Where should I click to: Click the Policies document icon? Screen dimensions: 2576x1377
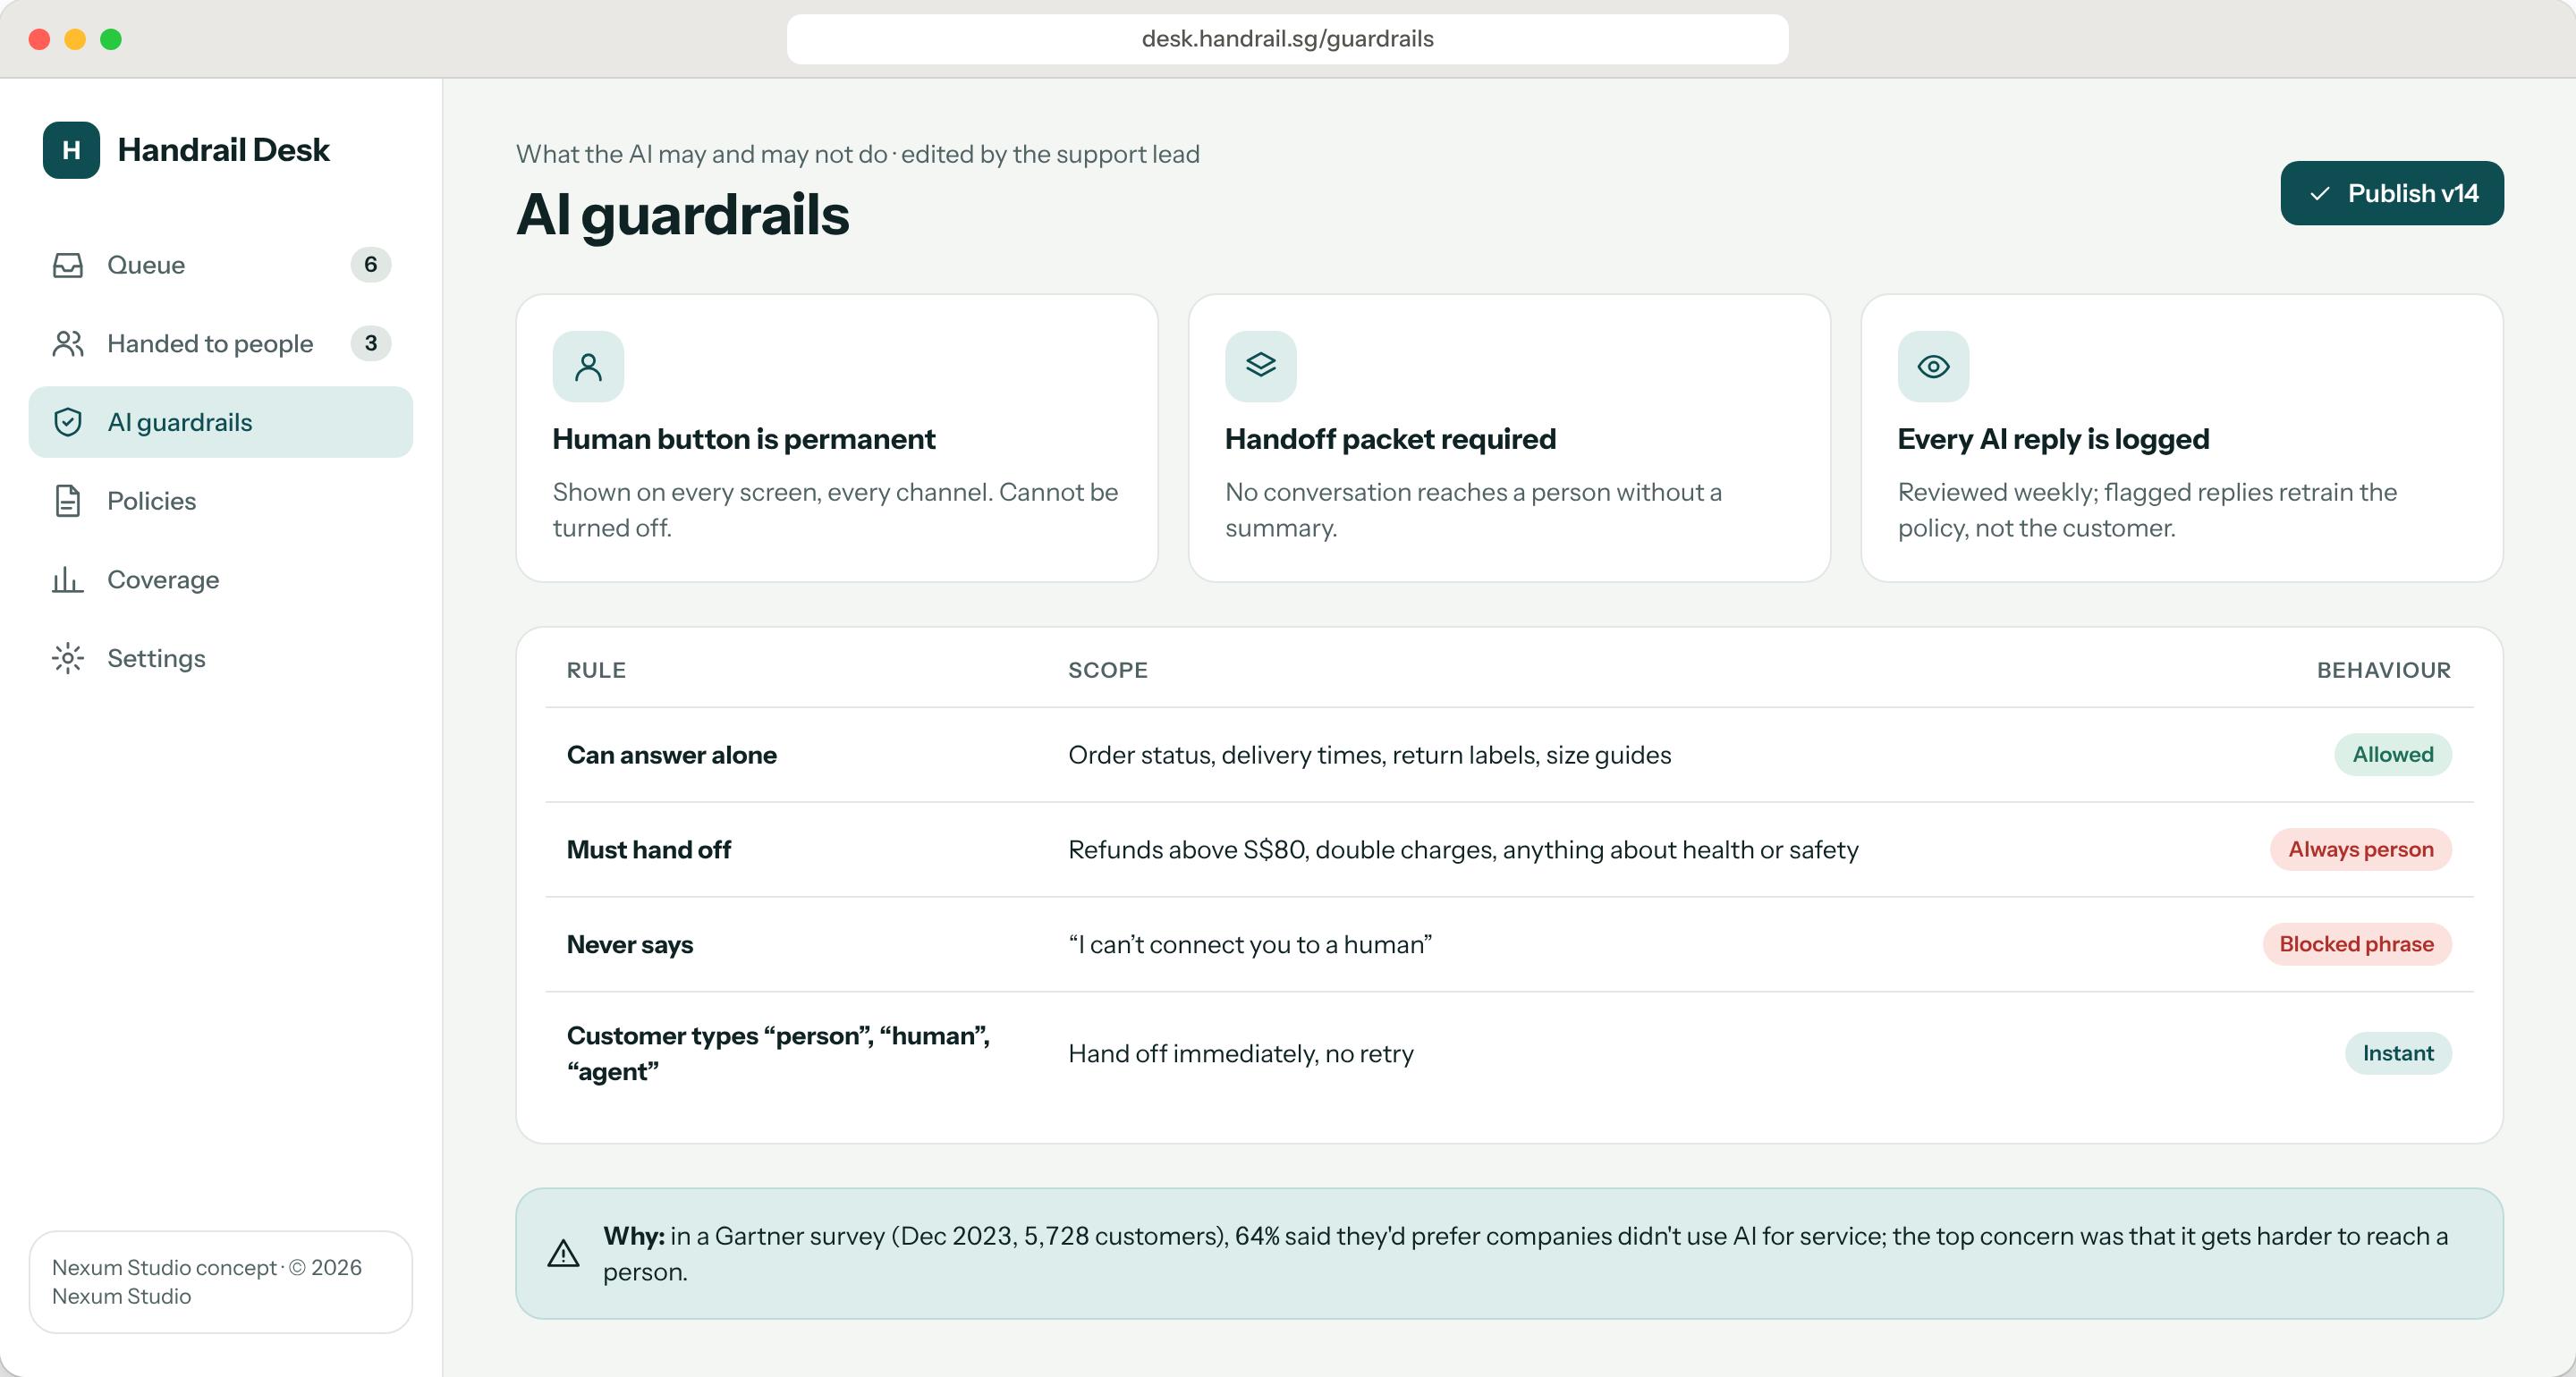[68, 501]
